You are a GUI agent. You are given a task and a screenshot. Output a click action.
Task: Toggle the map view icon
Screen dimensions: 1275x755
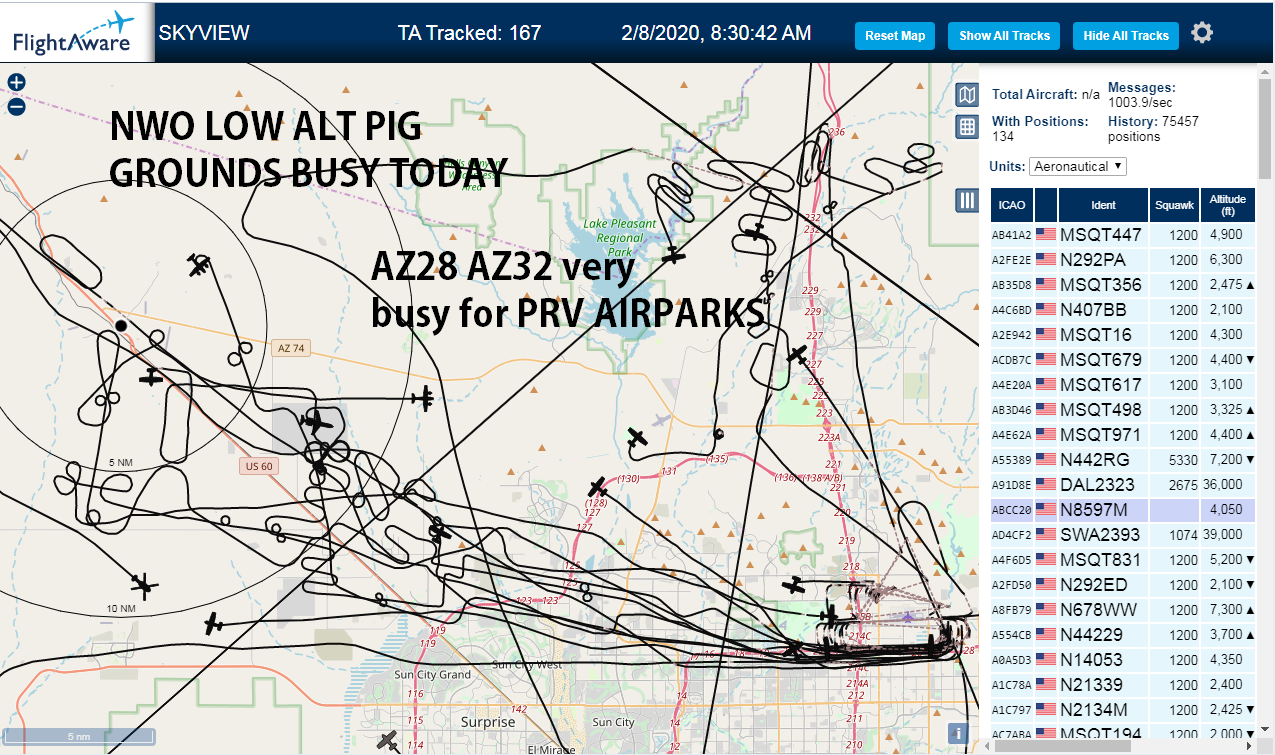966,95
